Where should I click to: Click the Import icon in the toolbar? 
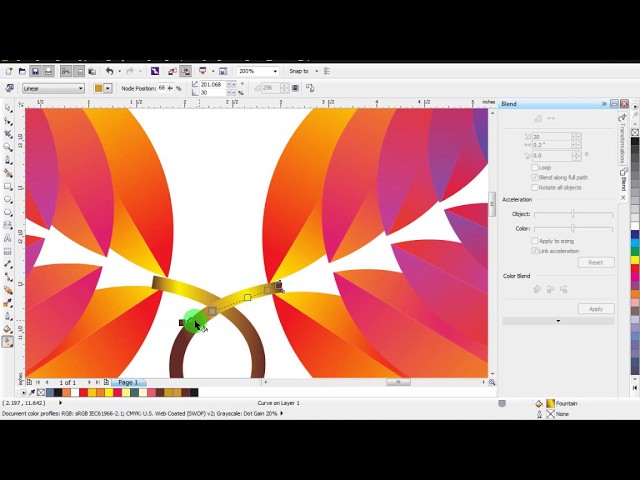tap(172, 71)
